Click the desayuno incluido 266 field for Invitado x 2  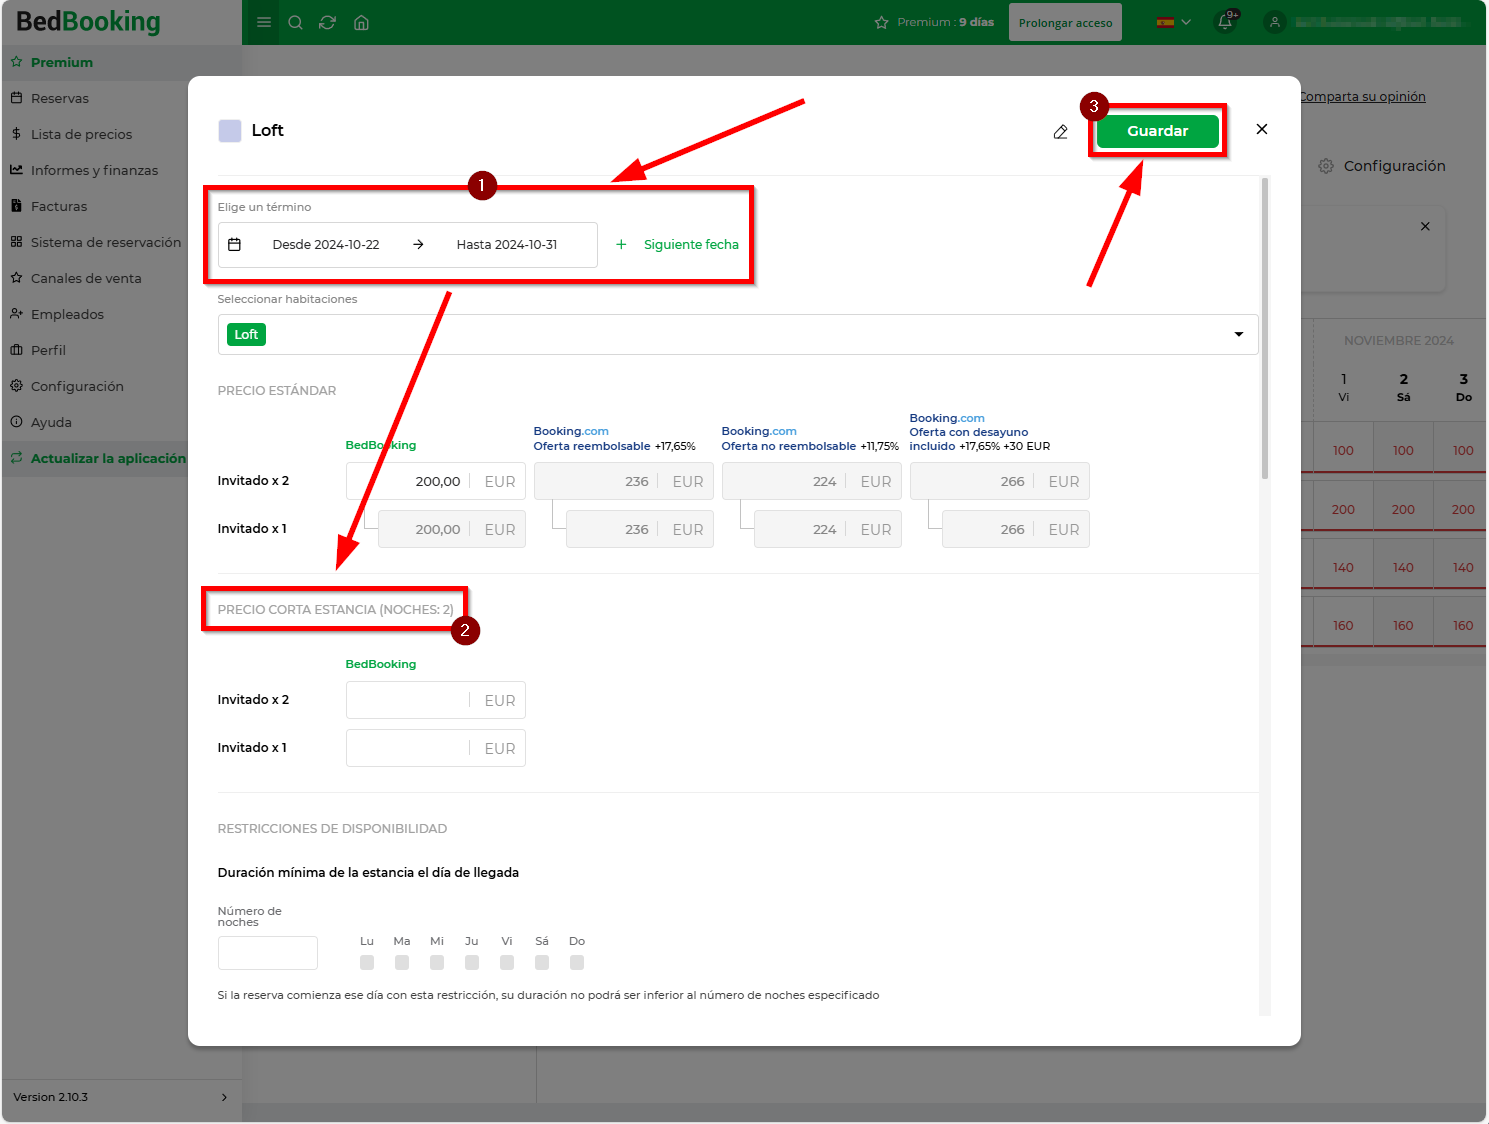(x=999, y=481)
